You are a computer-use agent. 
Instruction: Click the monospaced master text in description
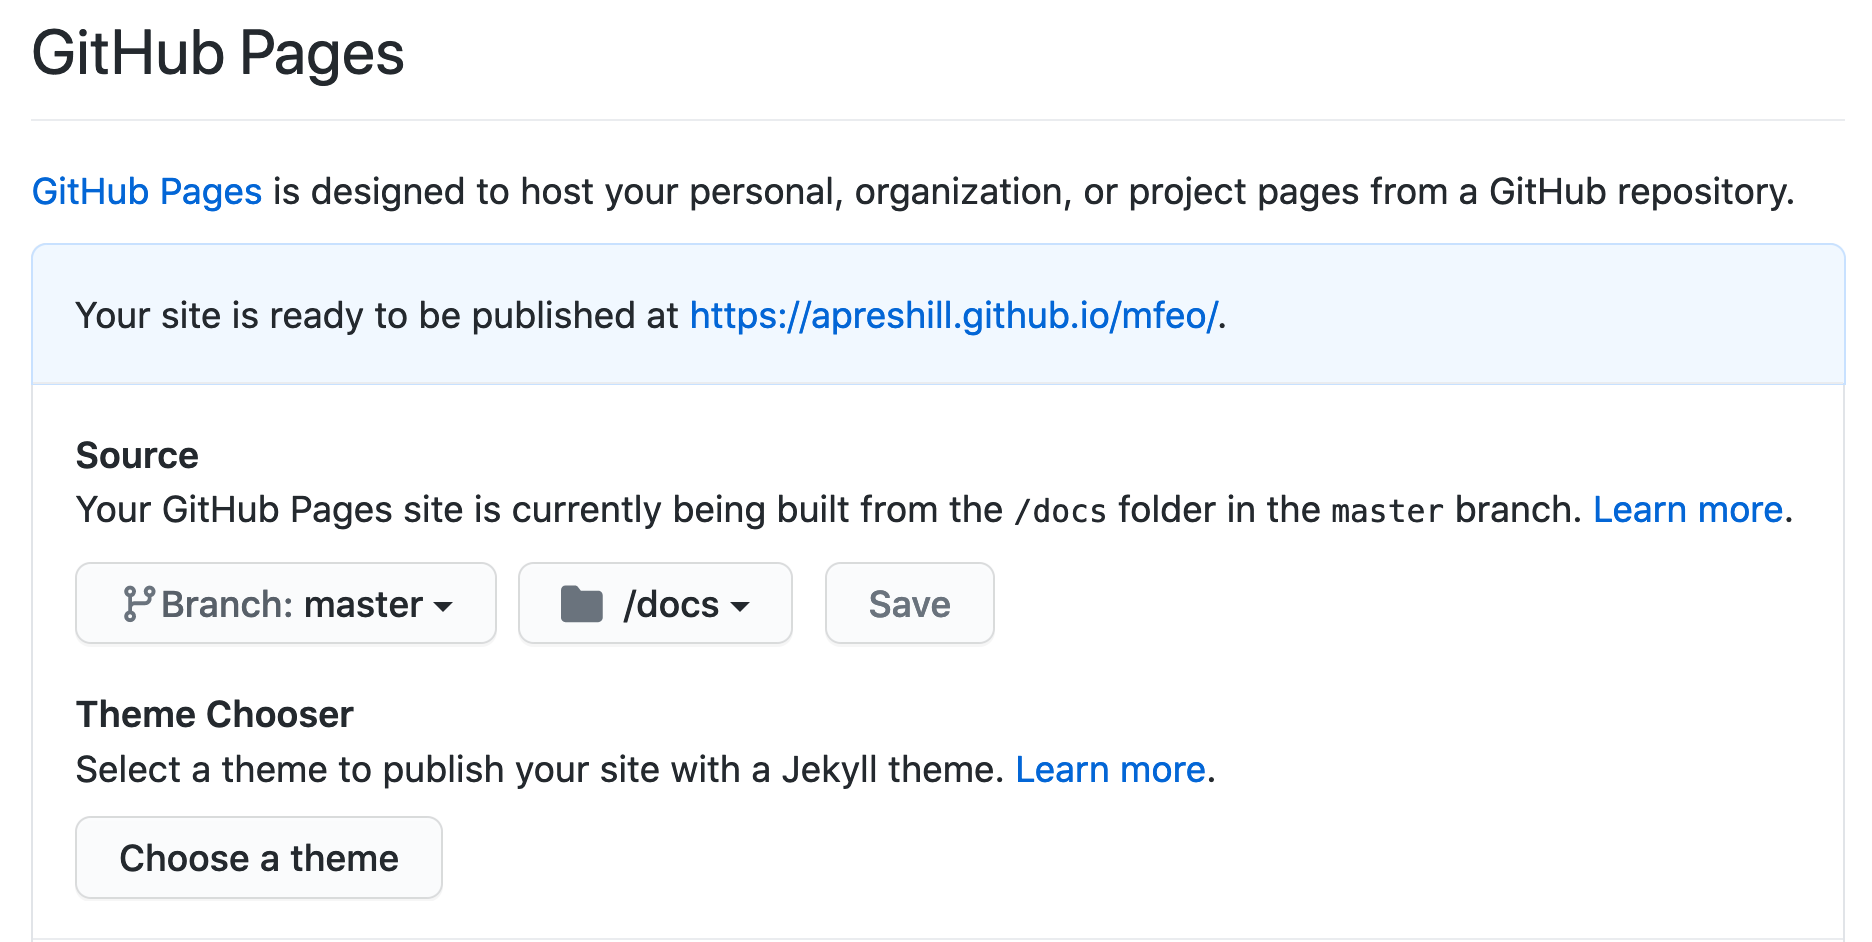tap(1388, 511)
